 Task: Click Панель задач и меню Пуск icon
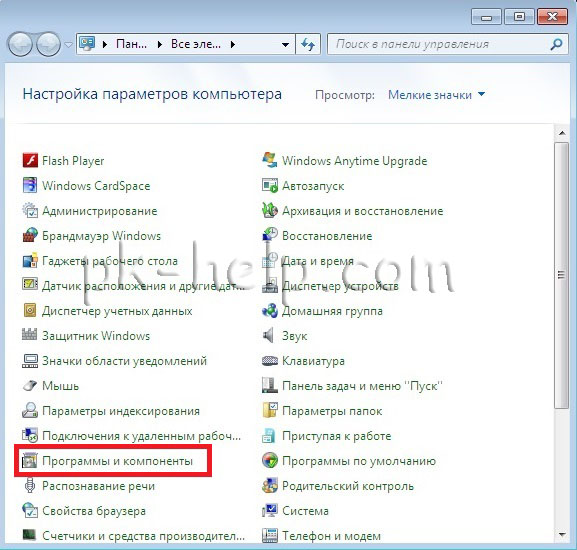point(270,386)
